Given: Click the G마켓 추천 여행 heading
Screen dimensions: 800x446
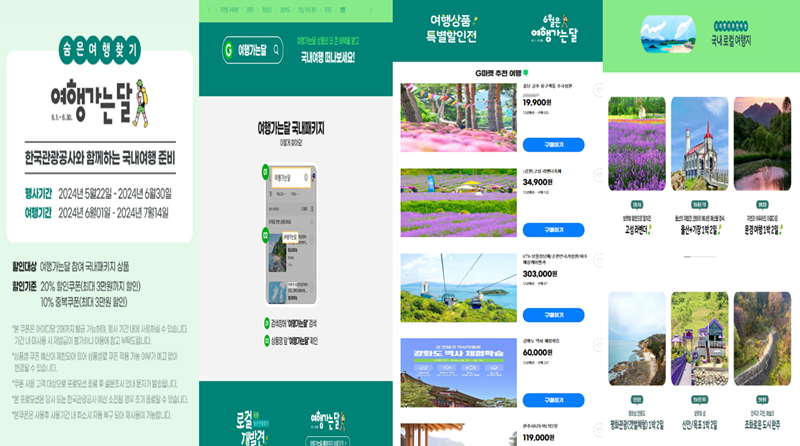Looking at the screenshot, I should (502, 73).
